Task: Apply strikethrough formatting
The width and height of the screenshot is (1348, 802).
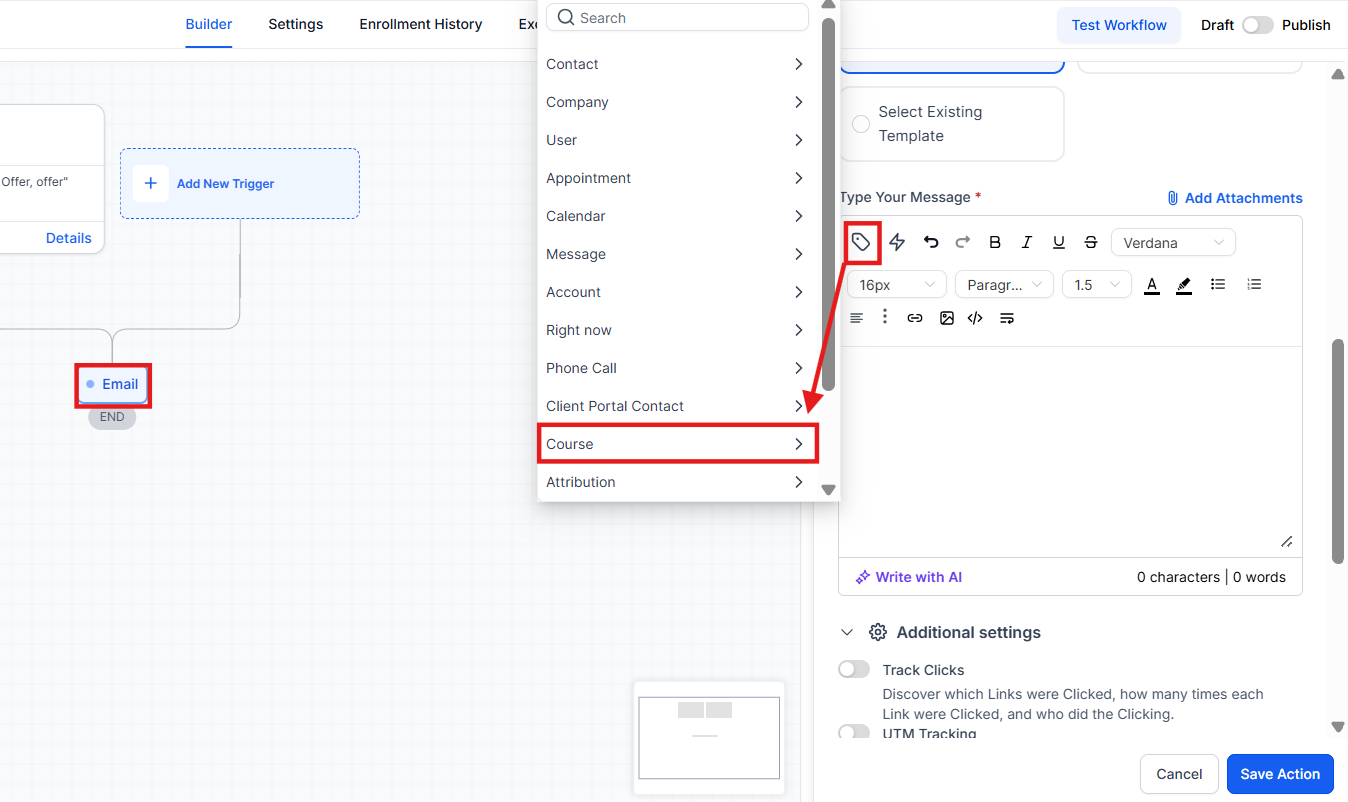Action: point(1091,242)
